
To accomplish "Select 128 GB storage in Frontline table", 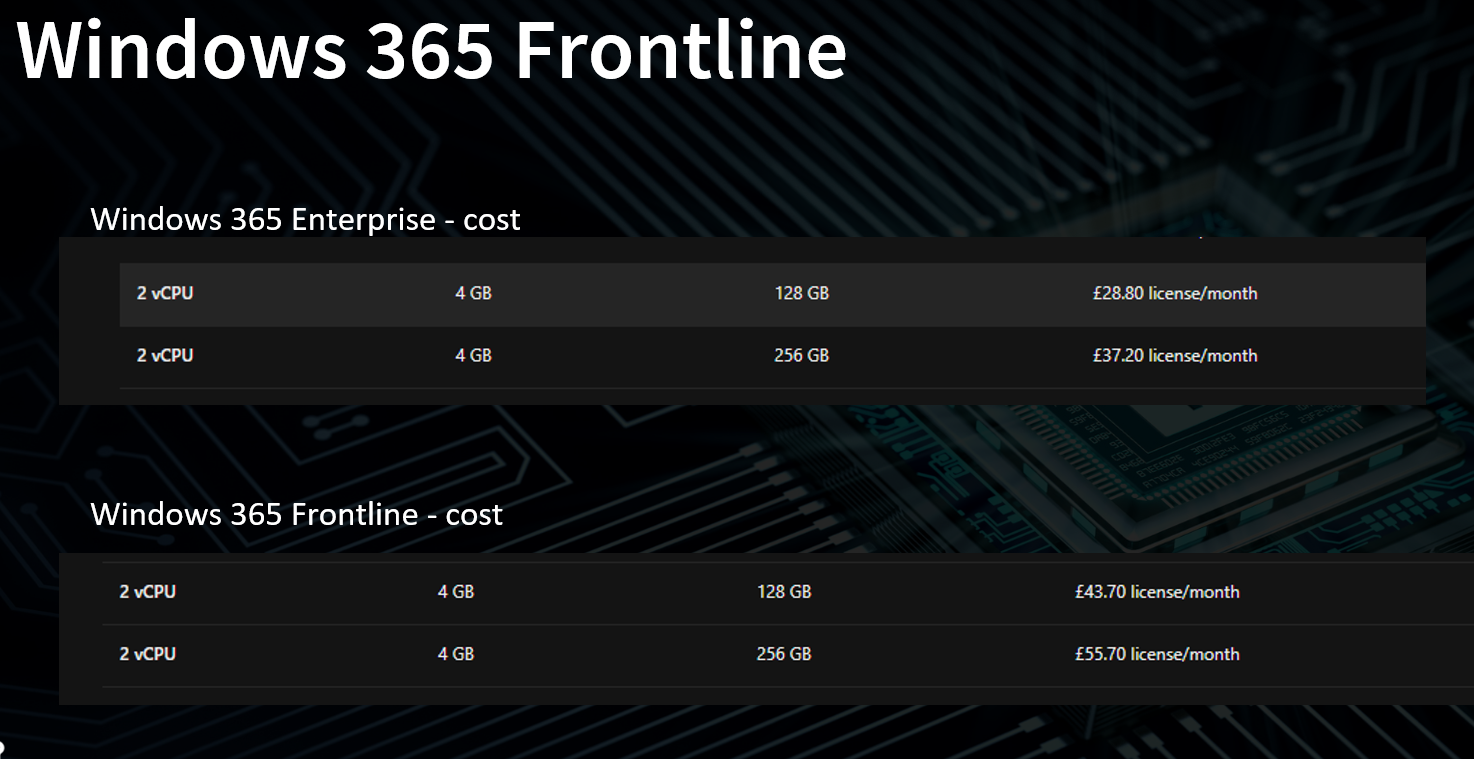I will click(784, 592).
